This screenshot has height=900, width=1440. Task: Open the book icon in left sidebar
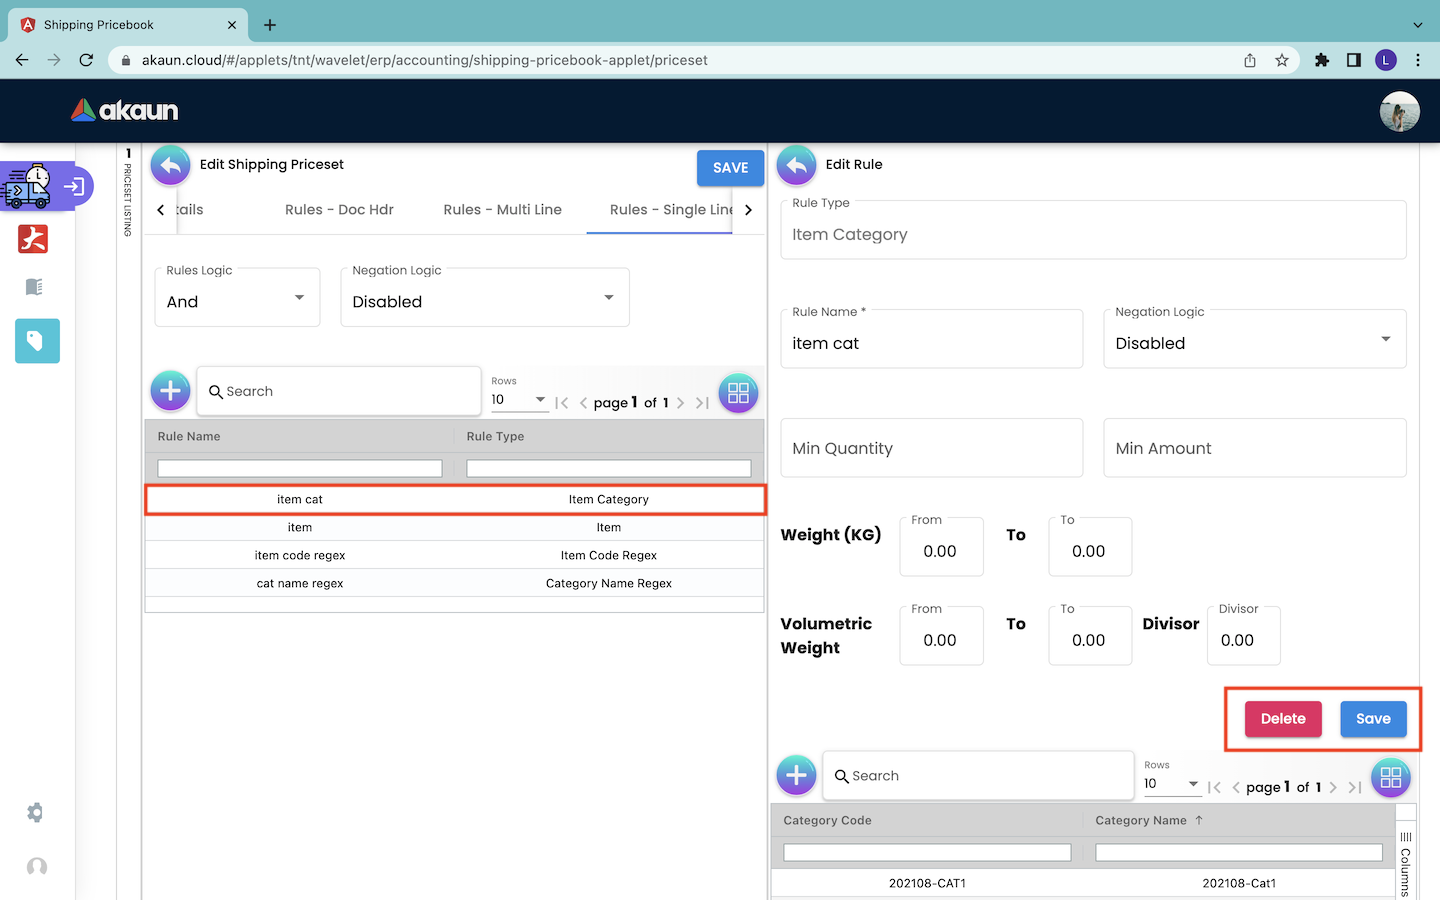[x=34, y=287]
